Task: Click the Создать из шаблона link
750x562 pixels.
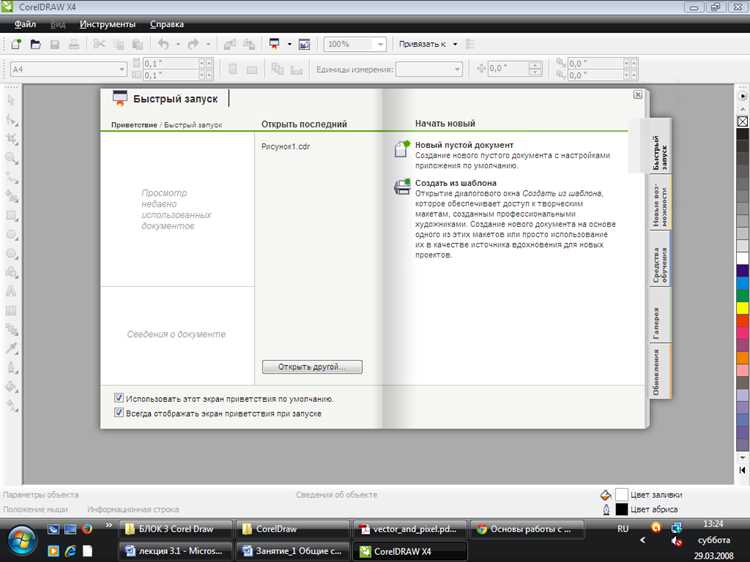Action: click(455, 183)
